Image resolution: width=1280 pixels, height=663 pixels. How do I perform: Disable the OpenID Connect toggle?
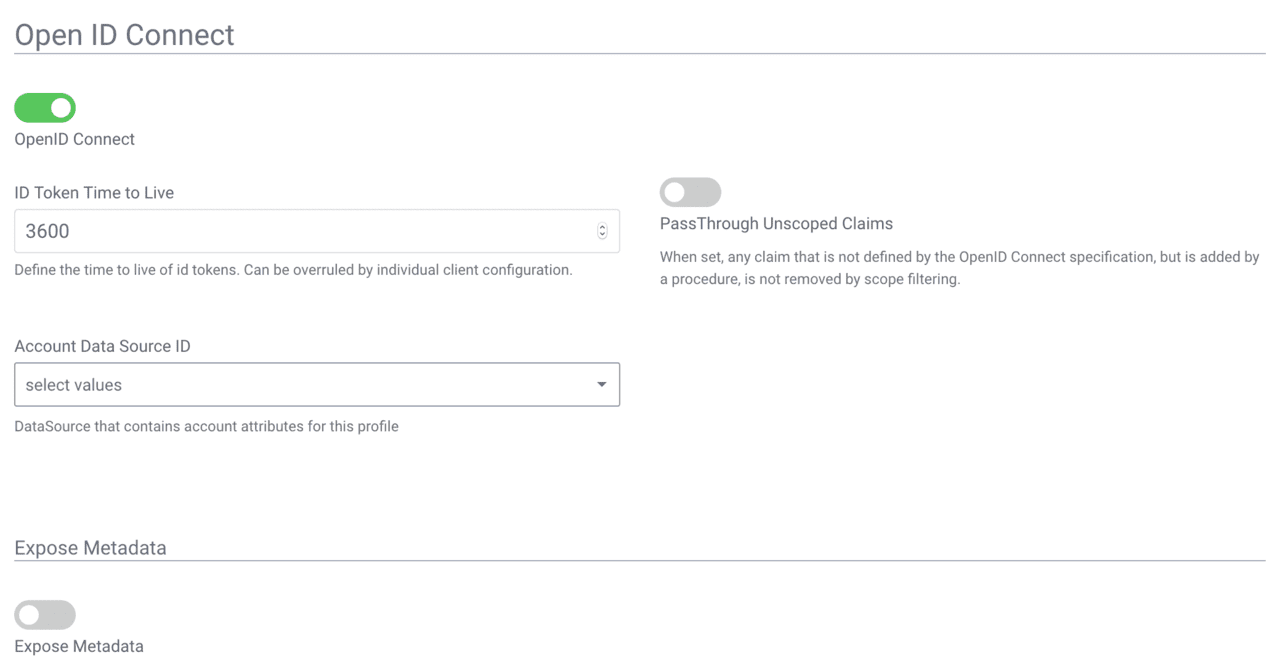click(x=45, y=107)
